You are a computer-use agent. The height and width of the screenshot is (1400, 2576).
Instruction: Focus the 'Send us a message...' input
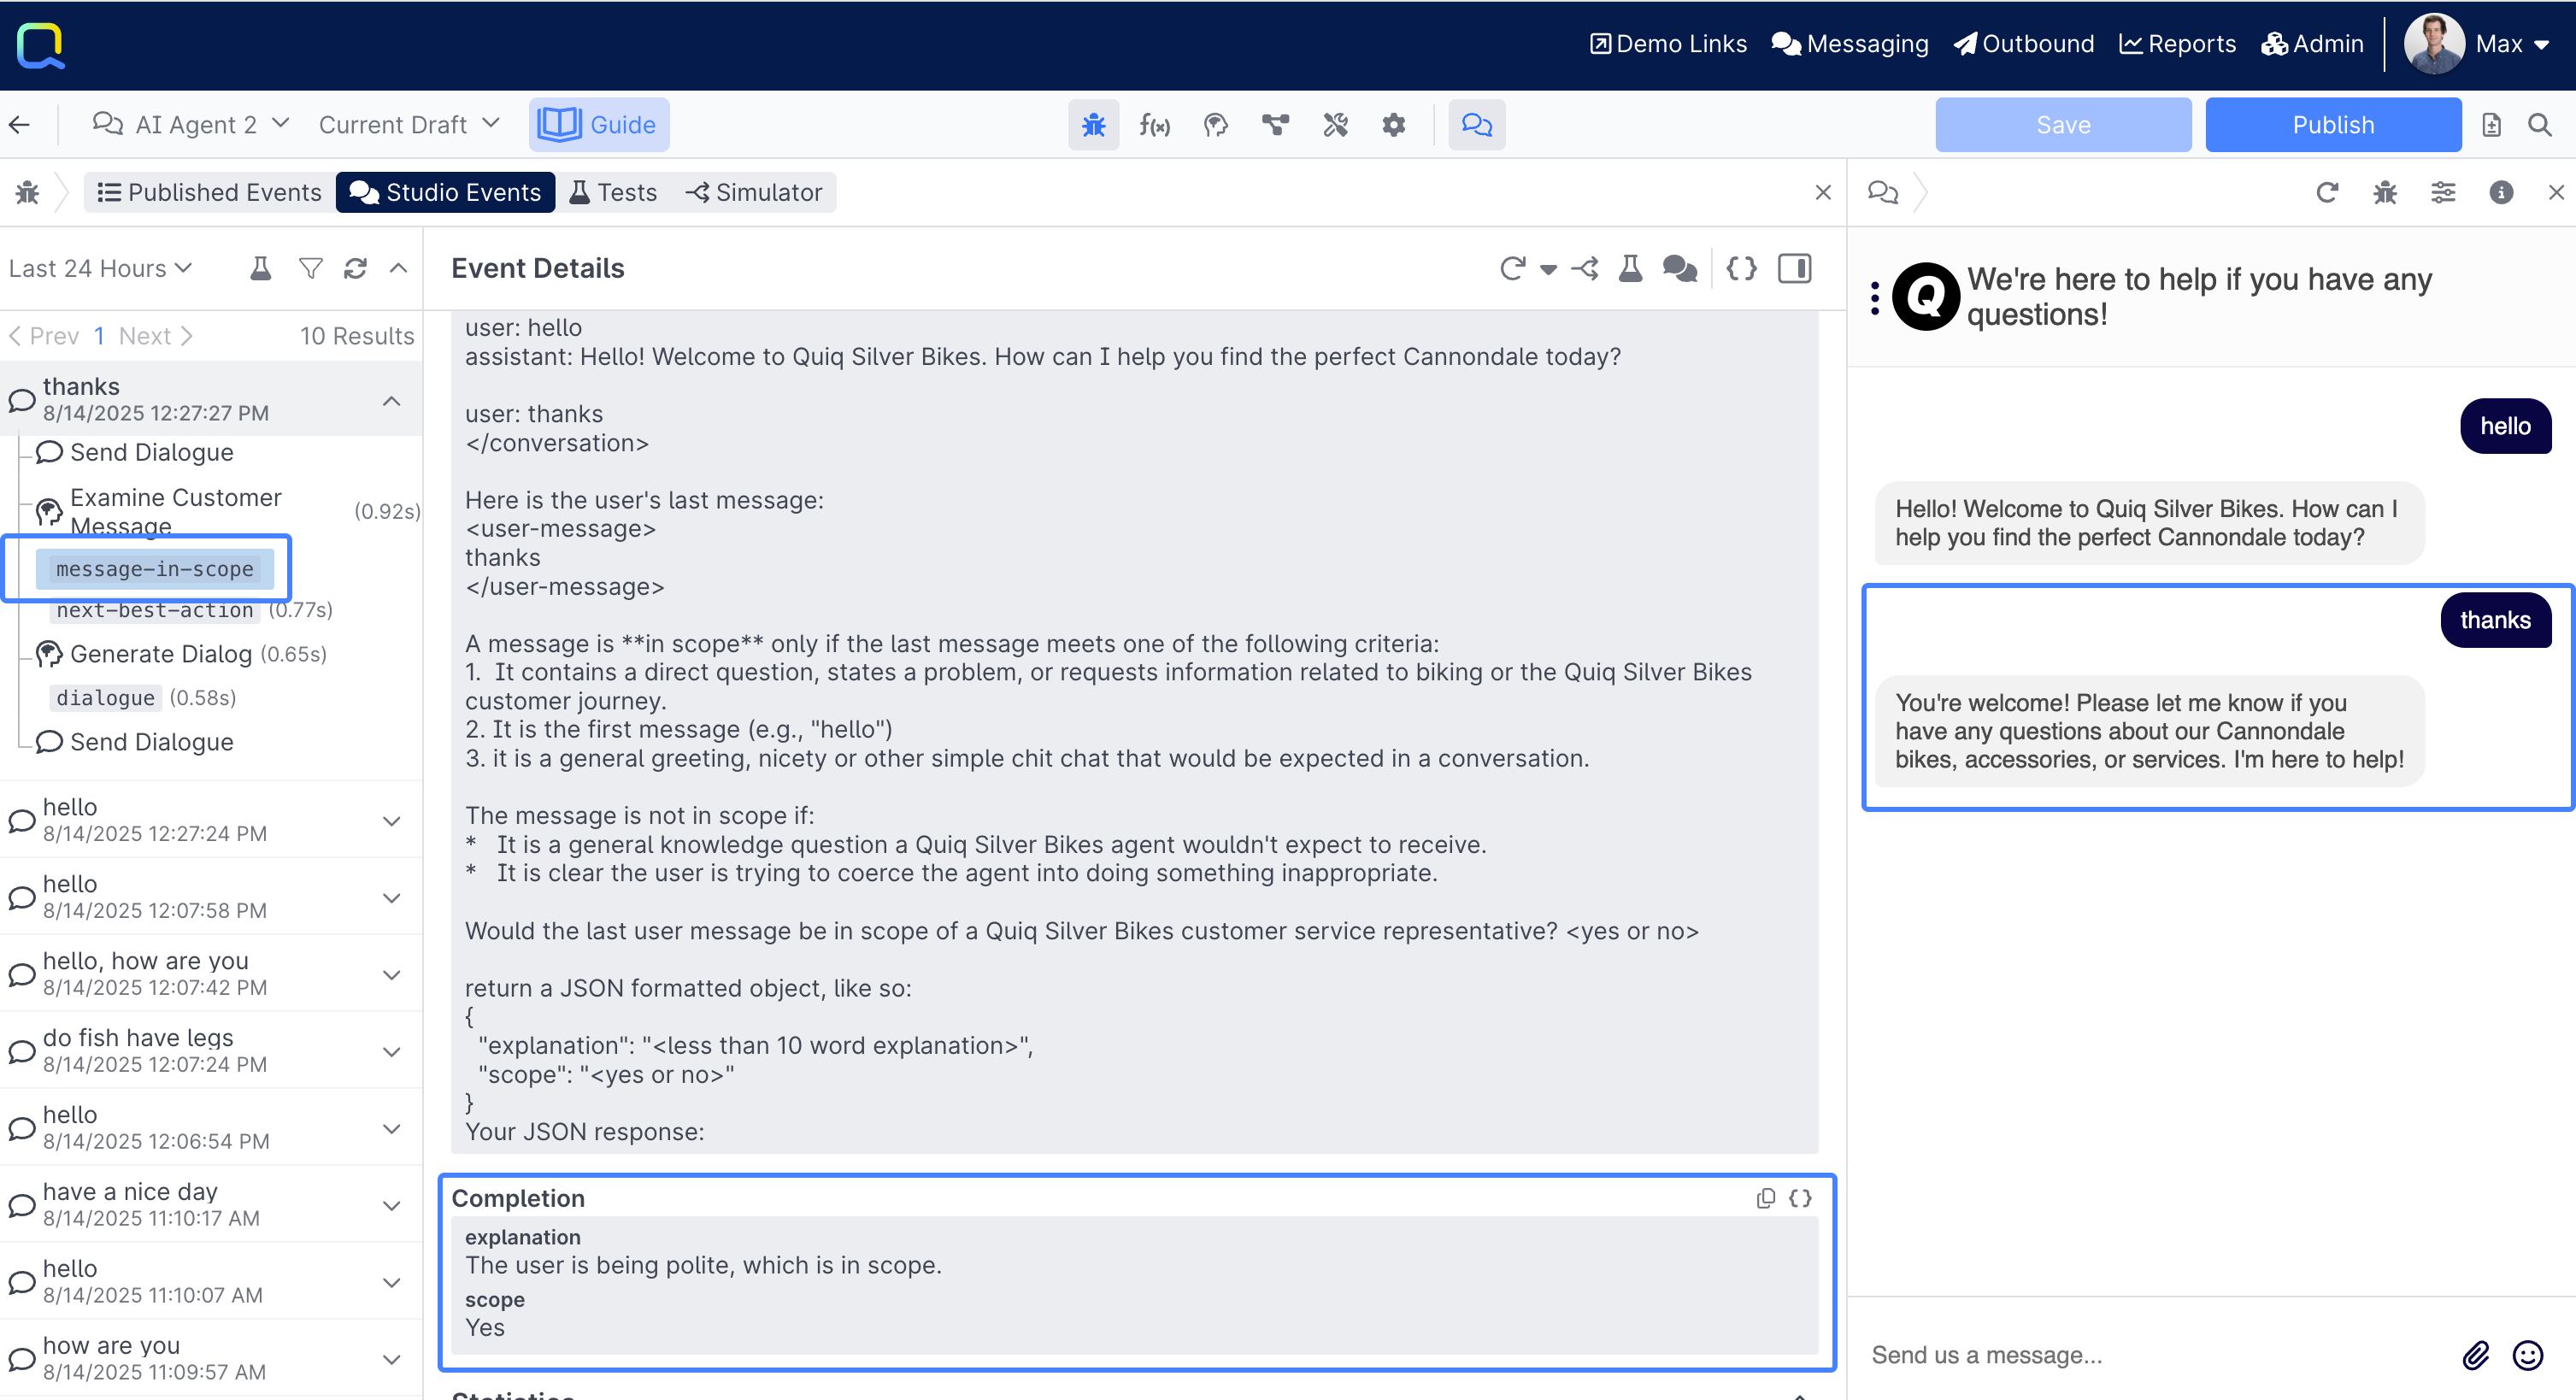point(2150,1355)
